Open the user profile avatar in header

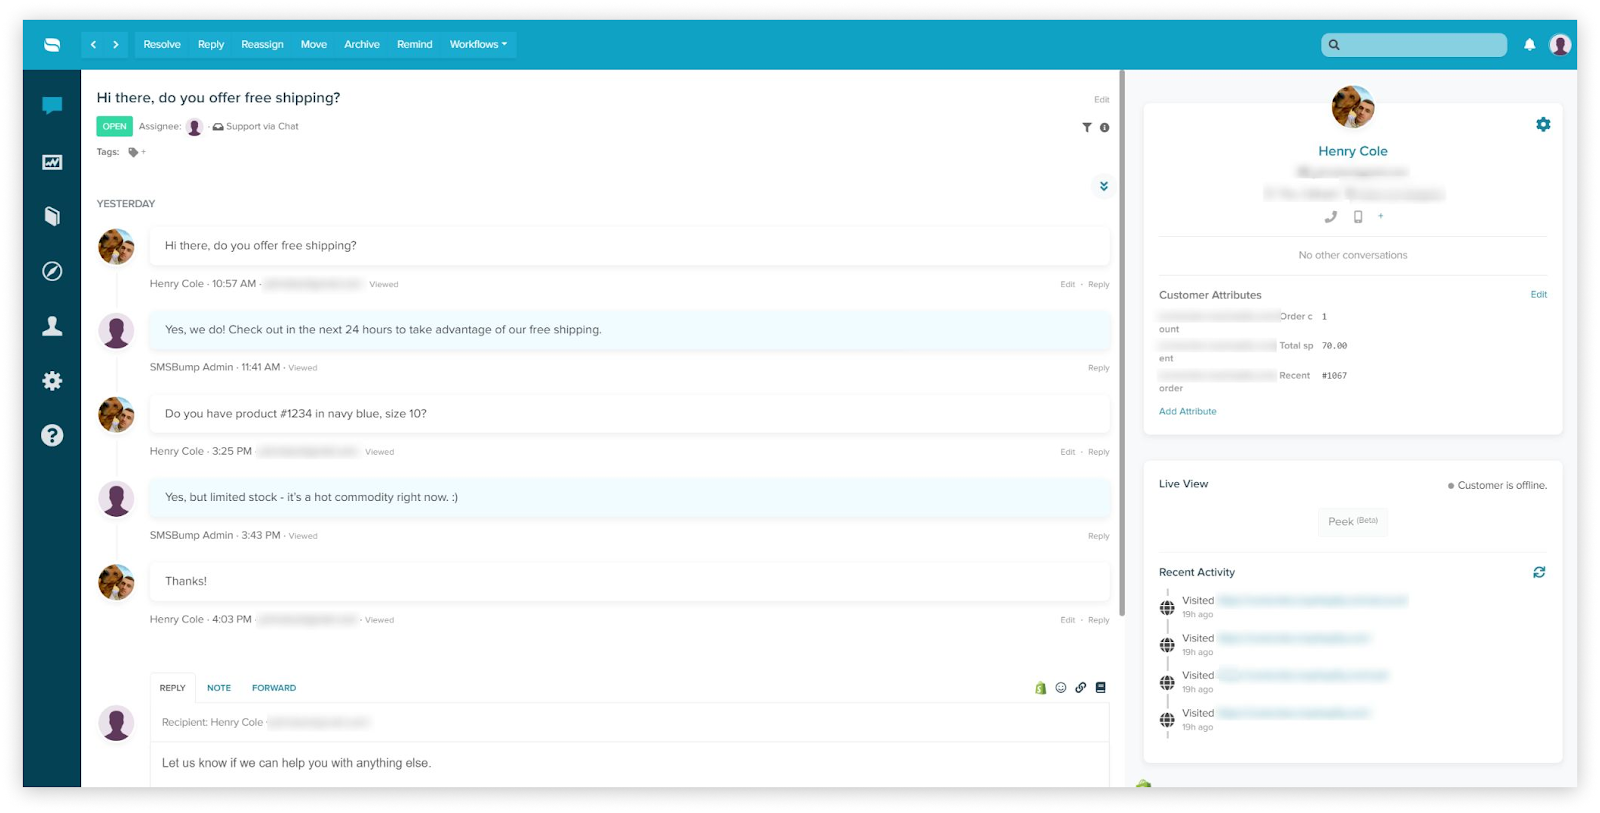click(1559, 44)
